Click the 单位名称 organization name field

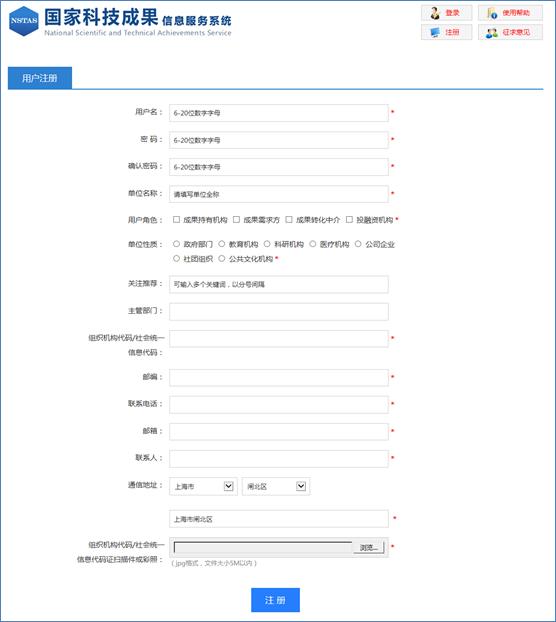279,194
